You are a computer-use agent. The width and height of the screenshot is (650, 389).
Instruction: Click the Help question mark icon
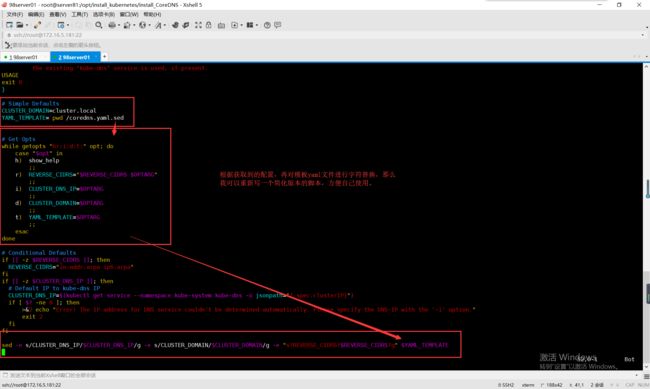pyautogui.click(x=267, y=25)
